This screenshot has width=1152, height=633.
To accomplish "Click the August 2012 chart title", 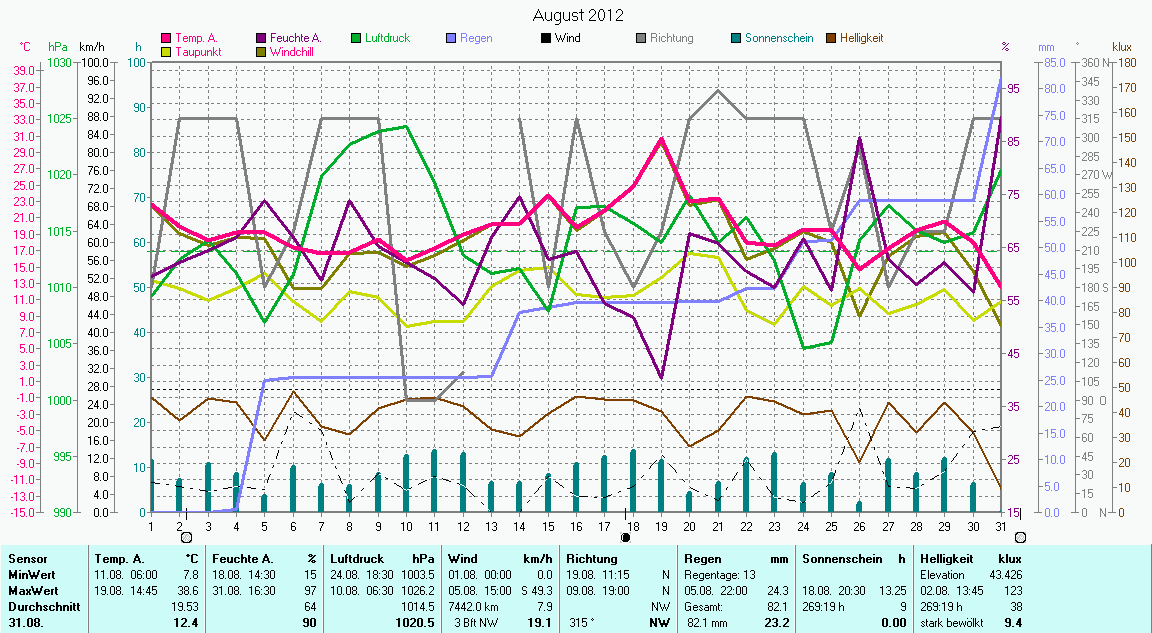I will [578, 15].
